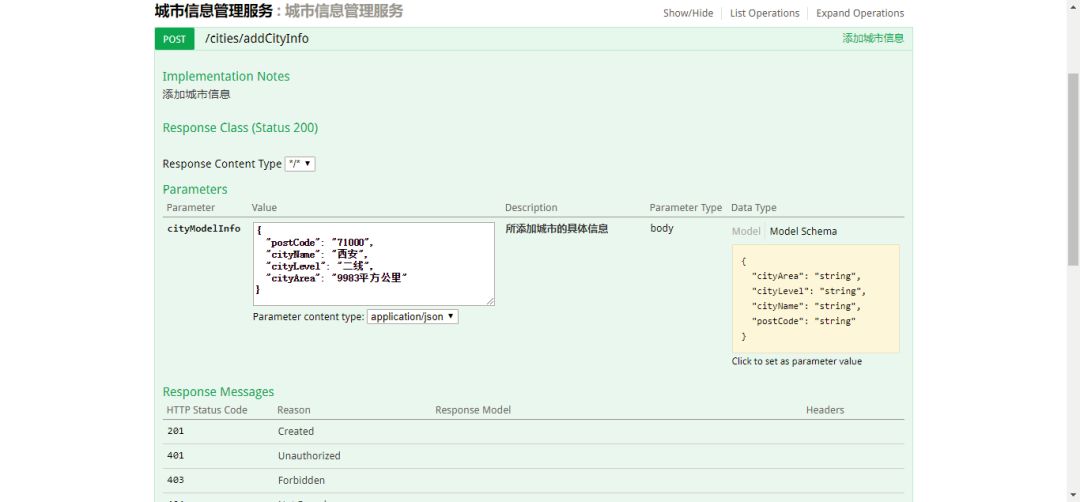Click Expand Operations link

[x=860, y=13]
